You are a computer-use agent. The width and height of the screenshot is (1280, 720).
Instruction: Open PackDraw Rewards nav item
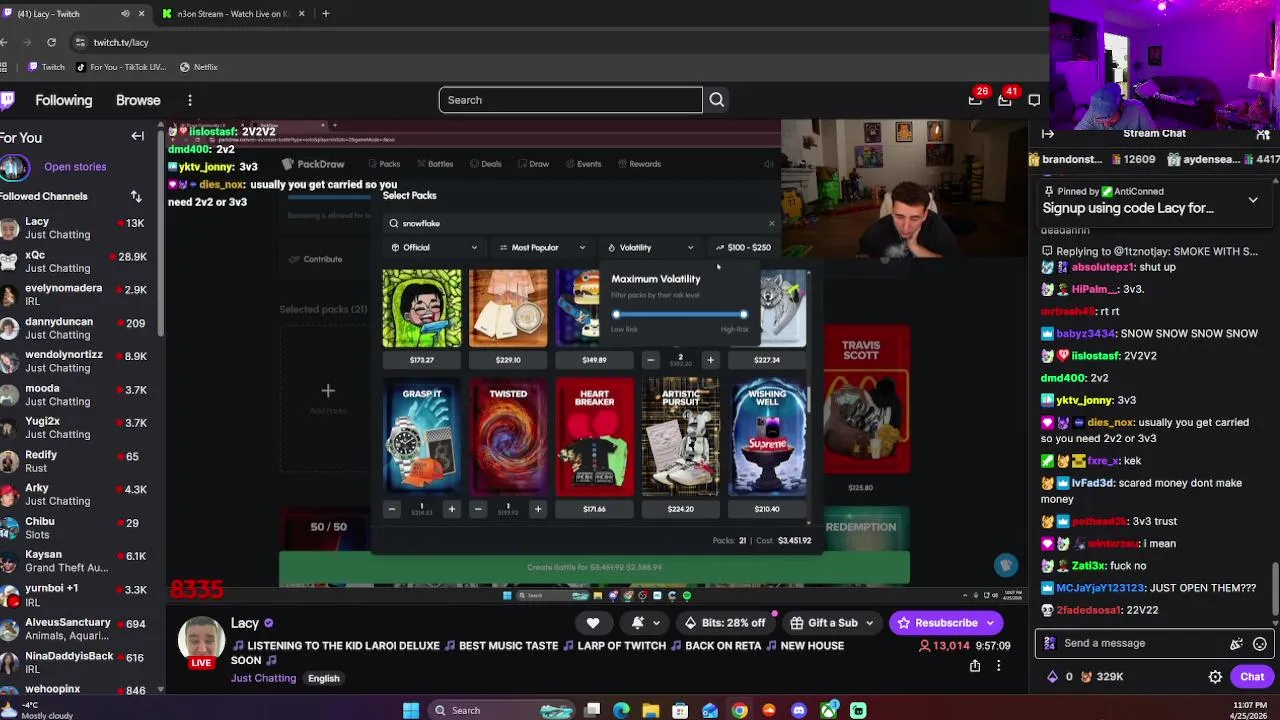639,164
